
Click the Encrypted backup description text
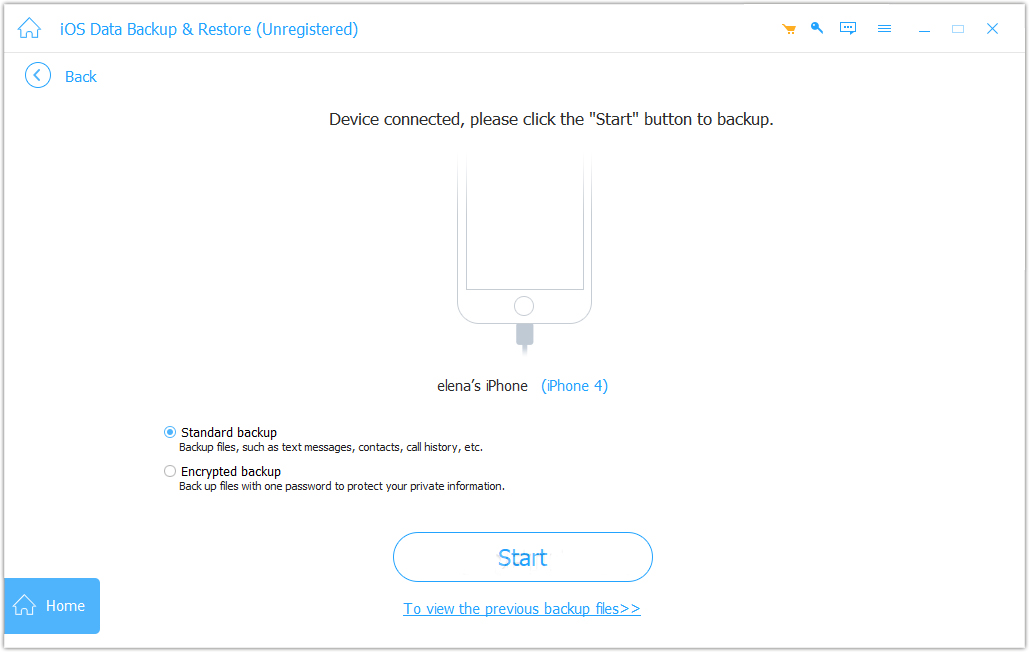(x=341, y=487)
